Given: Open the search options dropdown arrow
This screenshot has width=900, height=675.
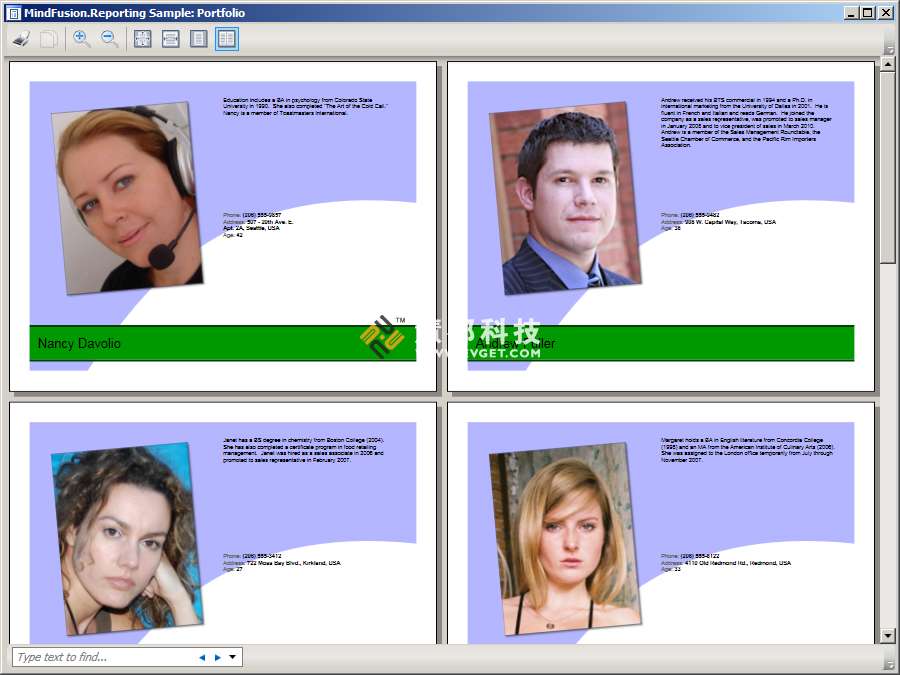Looking at the screenshot, I should [232, 657].
